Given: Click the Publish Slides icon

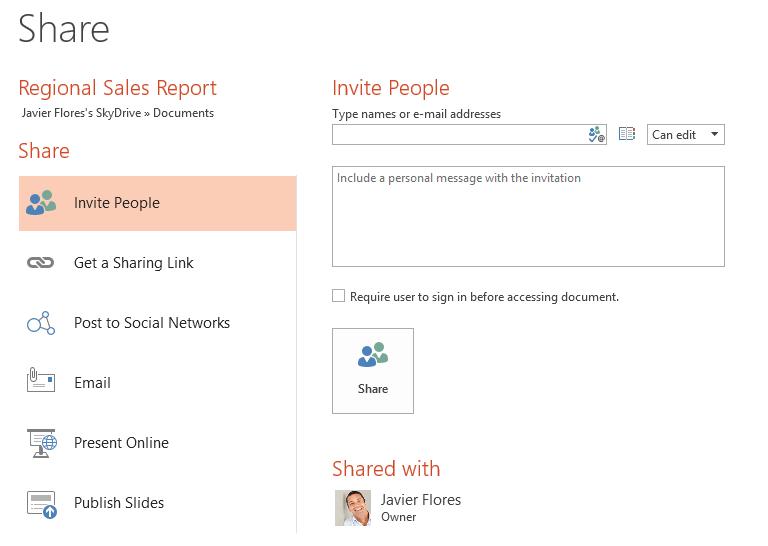Looking at the screenshot, I should pyautogui.click(x=41, y=503).
